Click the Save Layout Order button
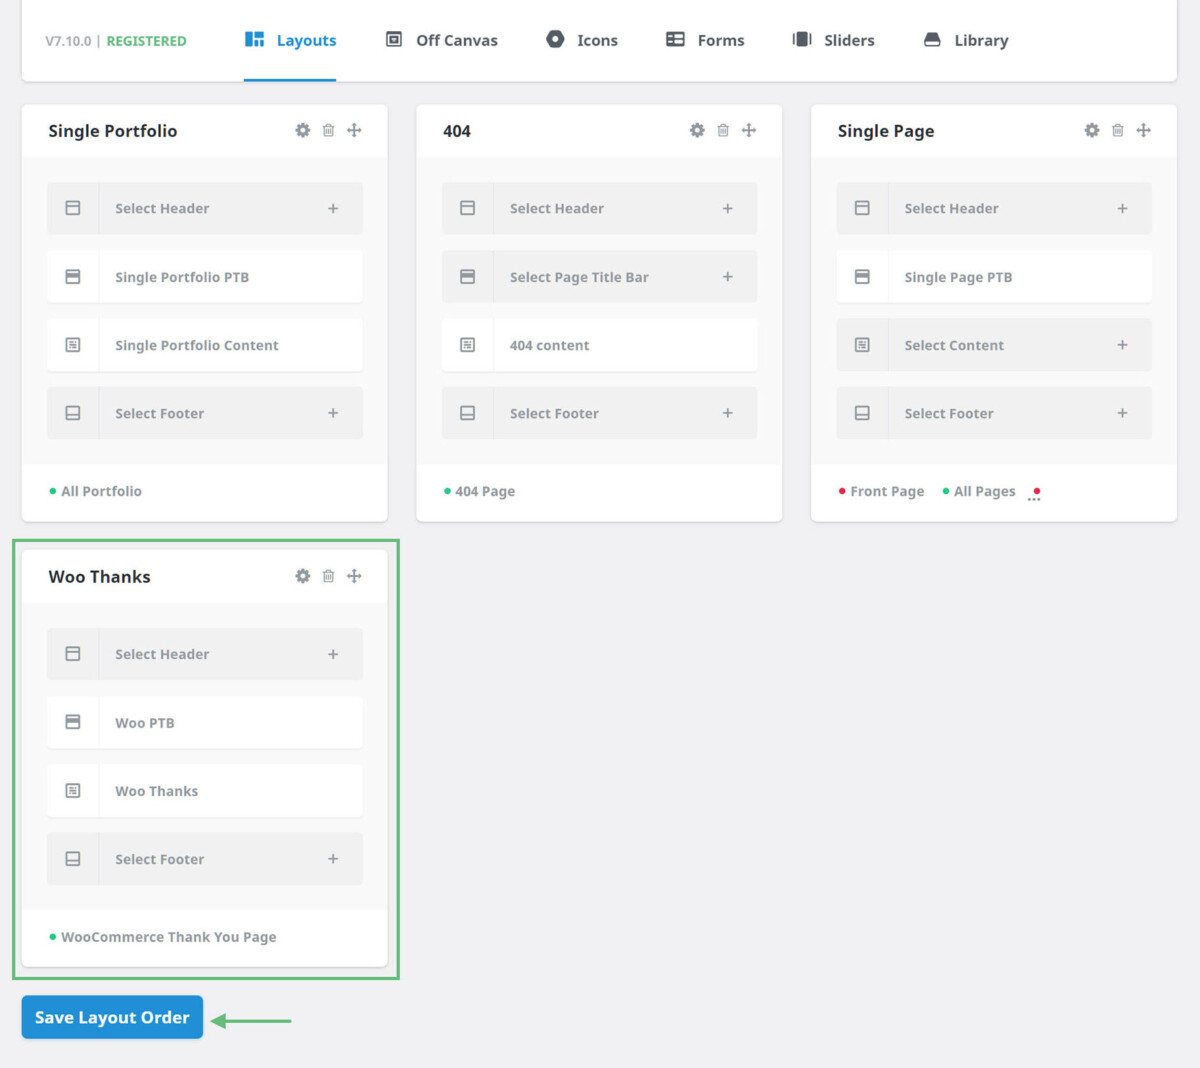The height and width of the screenshot is (1068, 1200). click(111, 1017)
